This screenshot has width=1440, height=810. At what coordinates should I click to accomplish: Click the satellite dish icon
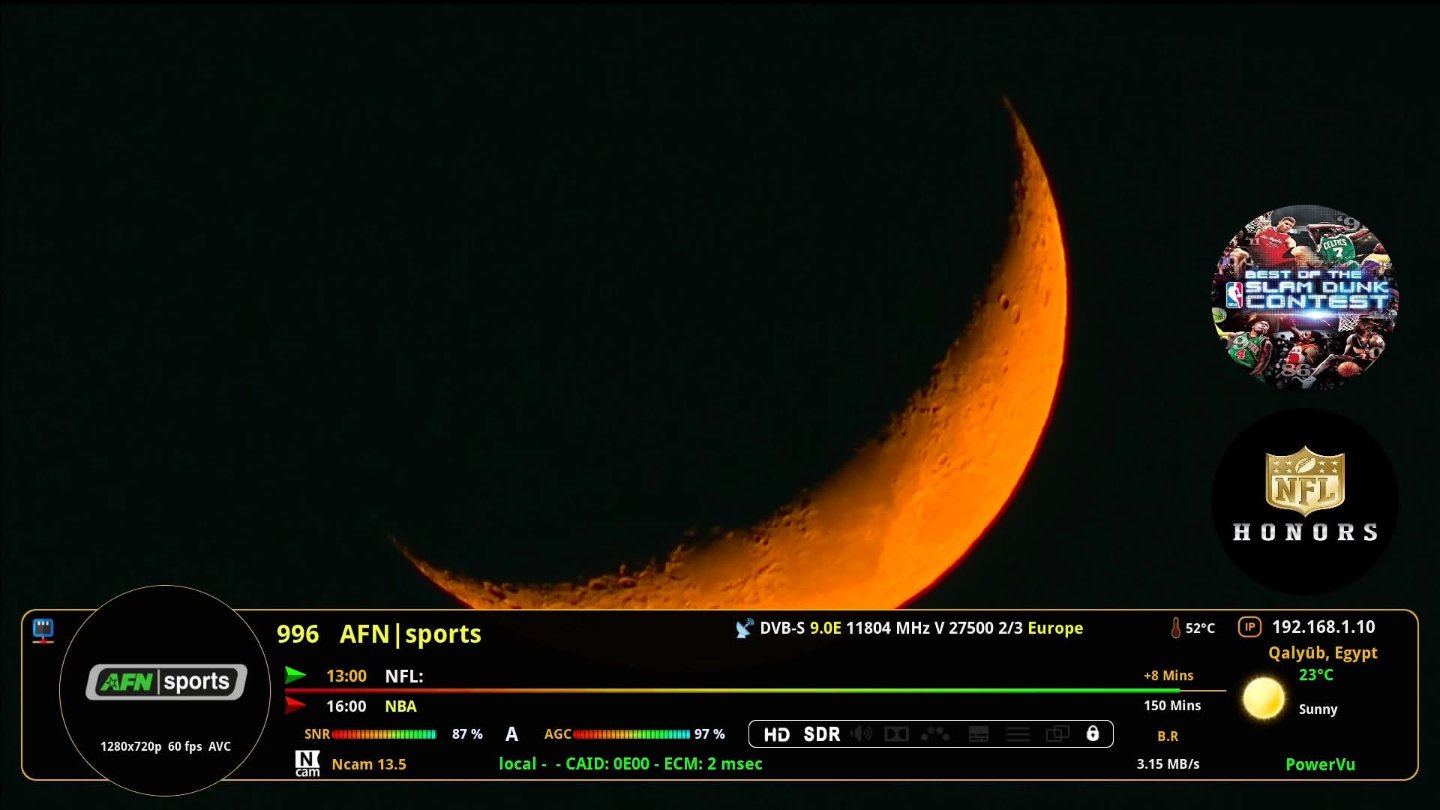tap(744, 628)
